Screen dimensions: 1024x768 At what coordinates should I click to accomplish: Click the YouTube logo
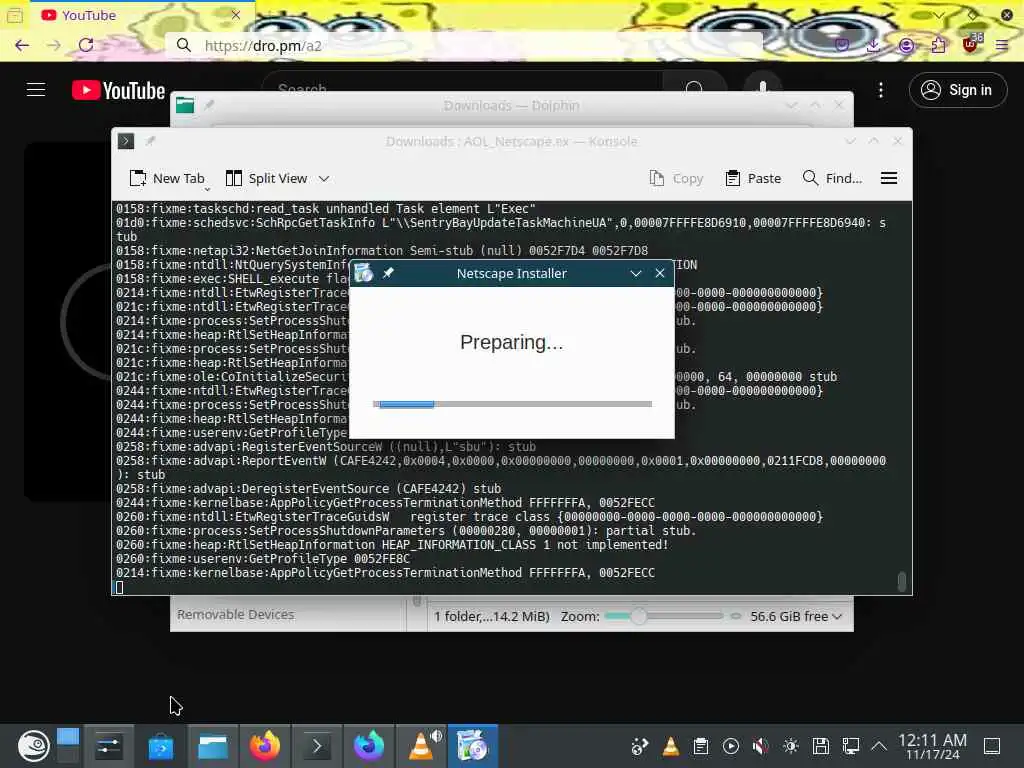point(118,90)
